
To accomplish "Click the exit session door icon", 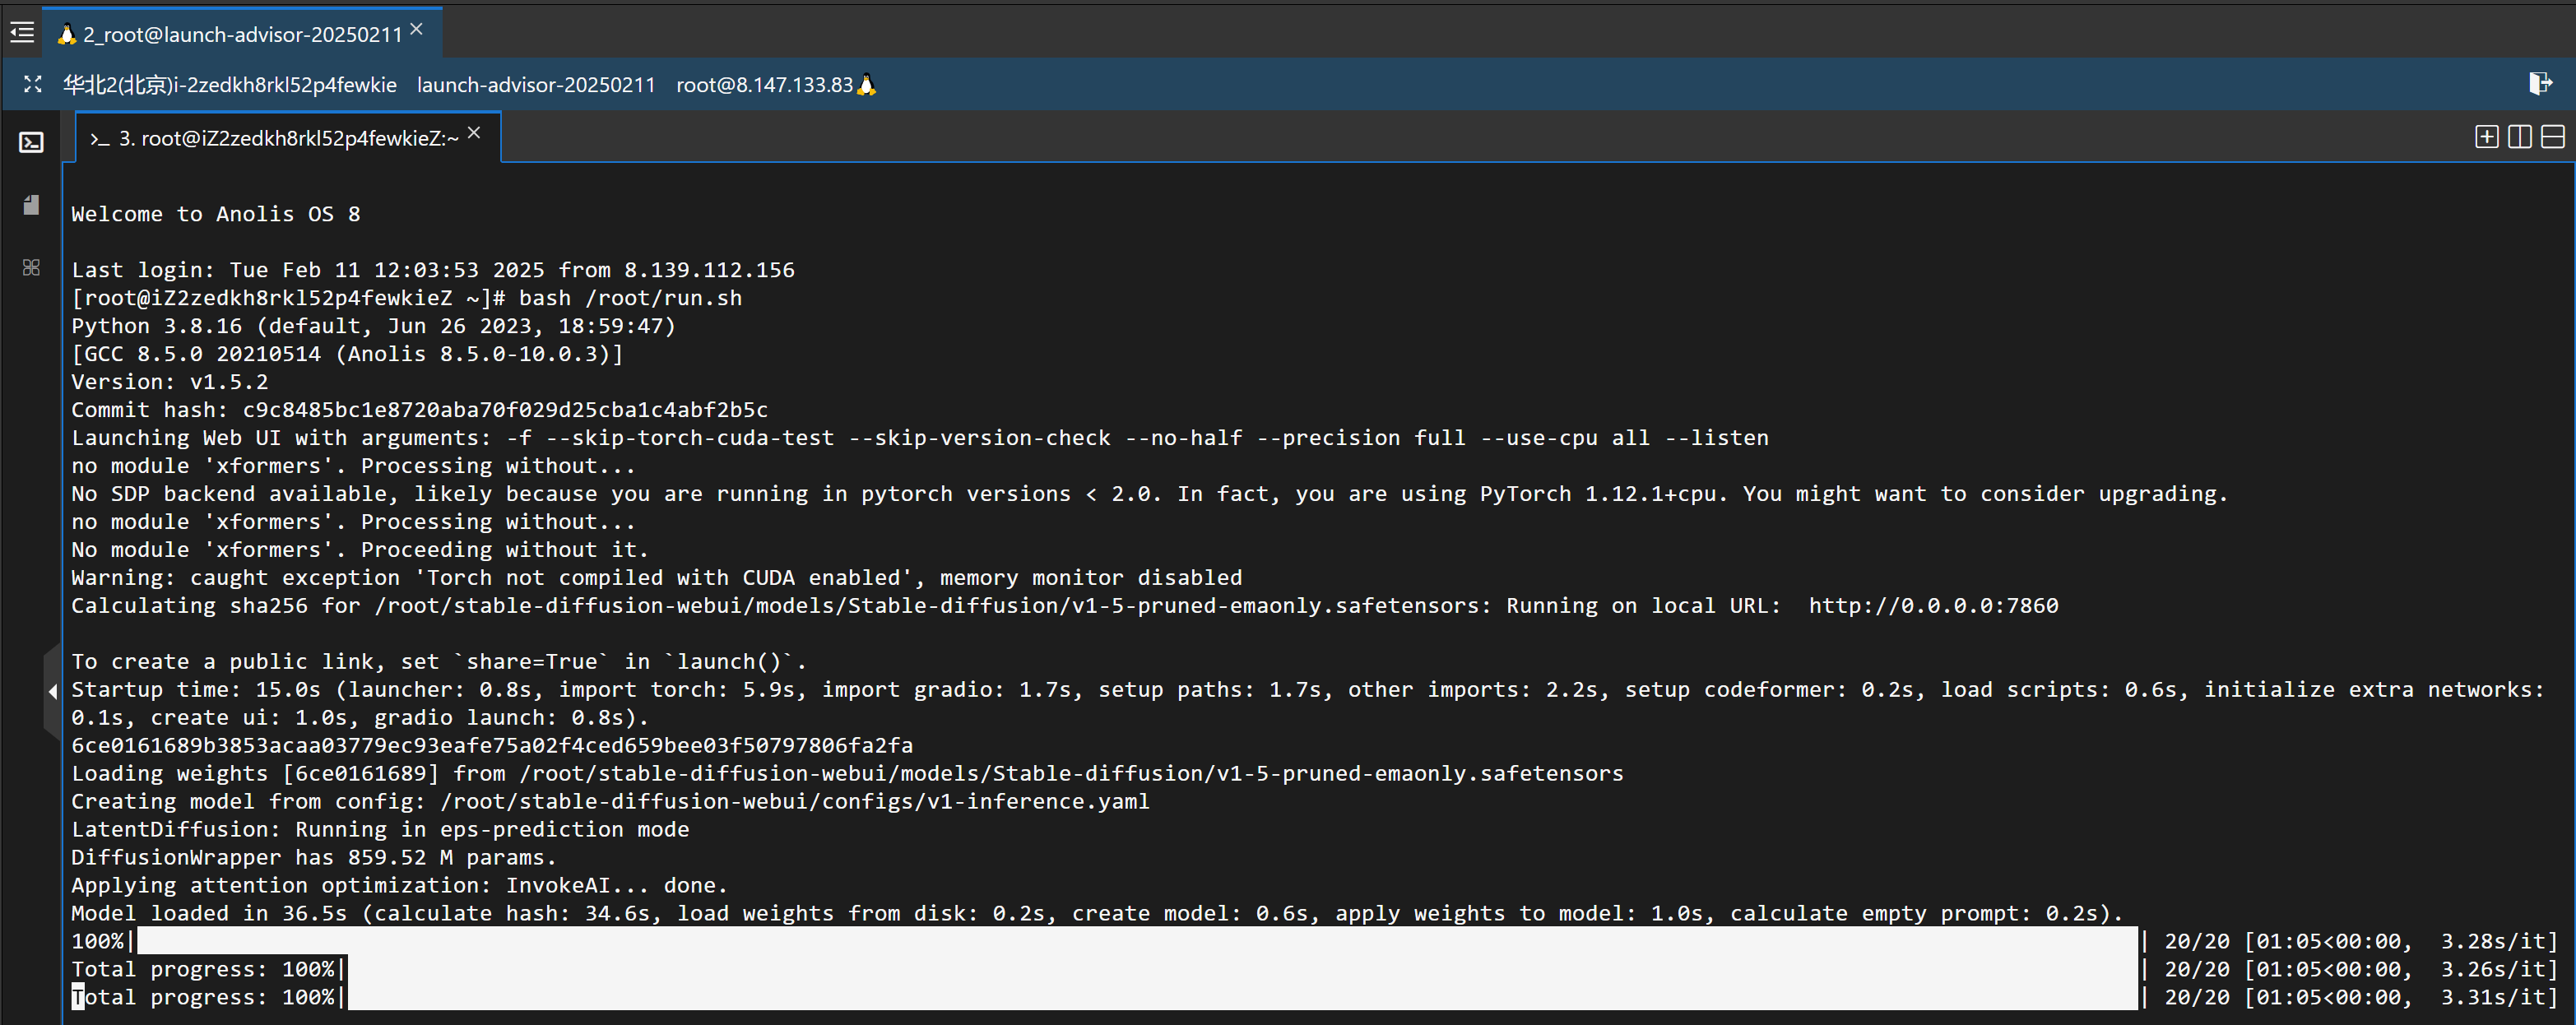I will click(x=2540, y=83).
